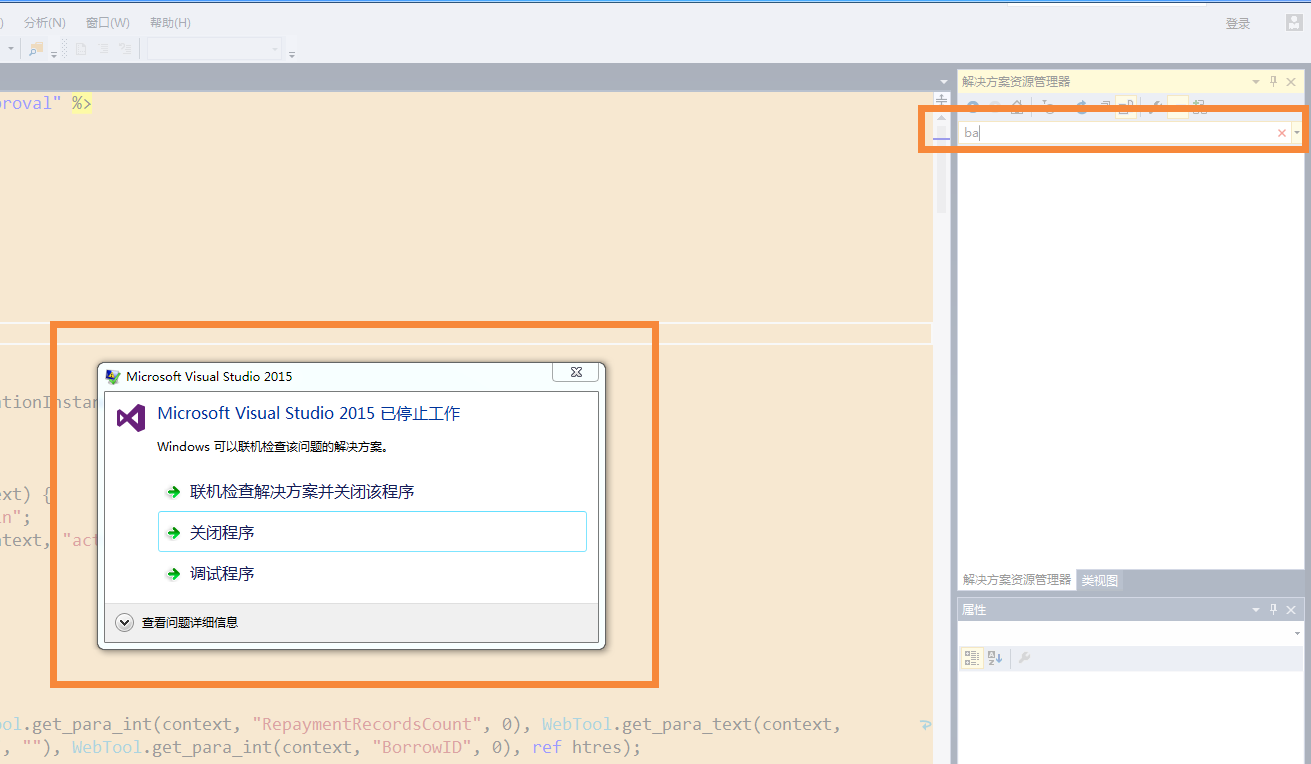Viewport: 1311px width, 764px height.
Task: Open the empty combo box in the toolbar
Action: [x=215, y=49]
